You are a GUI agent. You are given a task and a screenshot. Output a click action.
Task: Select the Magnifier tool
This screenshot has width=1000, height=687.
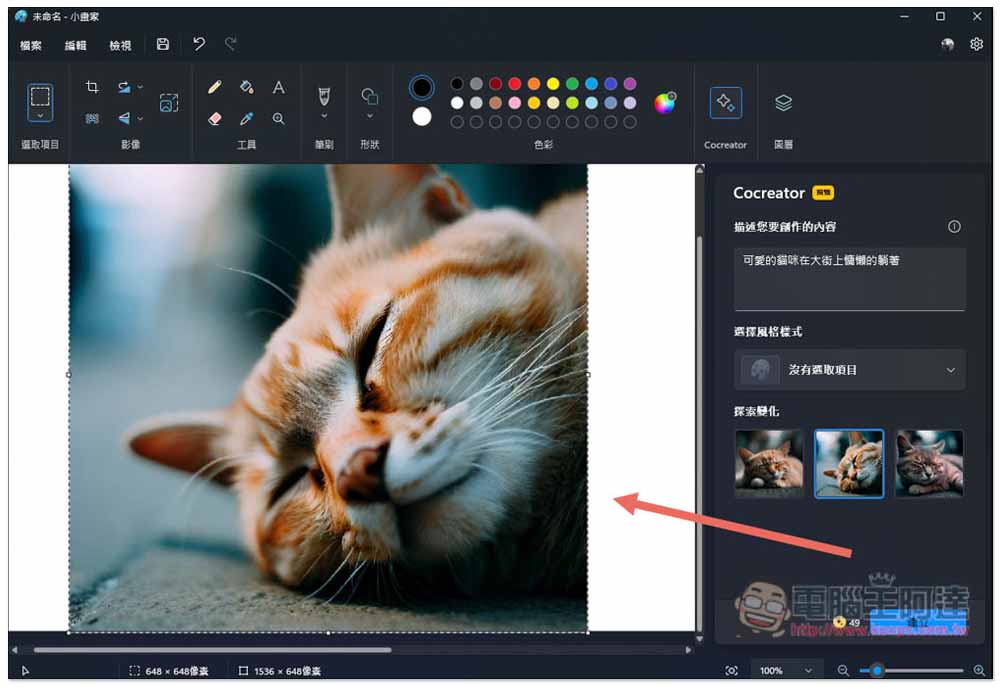tap(279, 118)
